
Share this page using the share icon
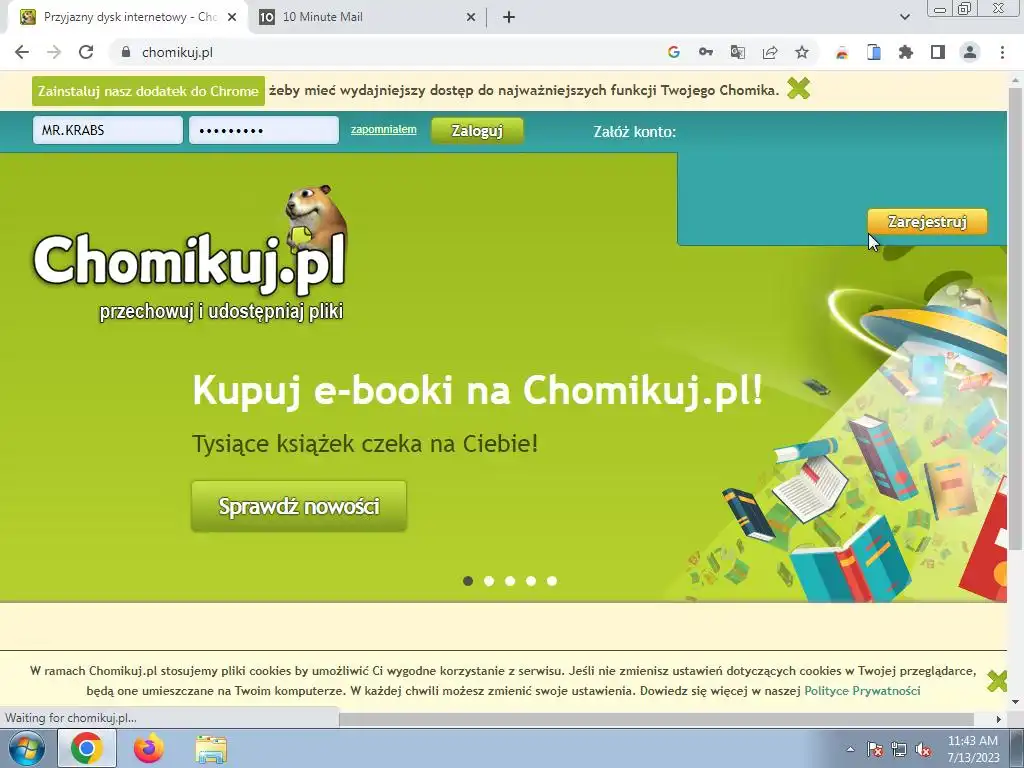(x=770, y=52)
